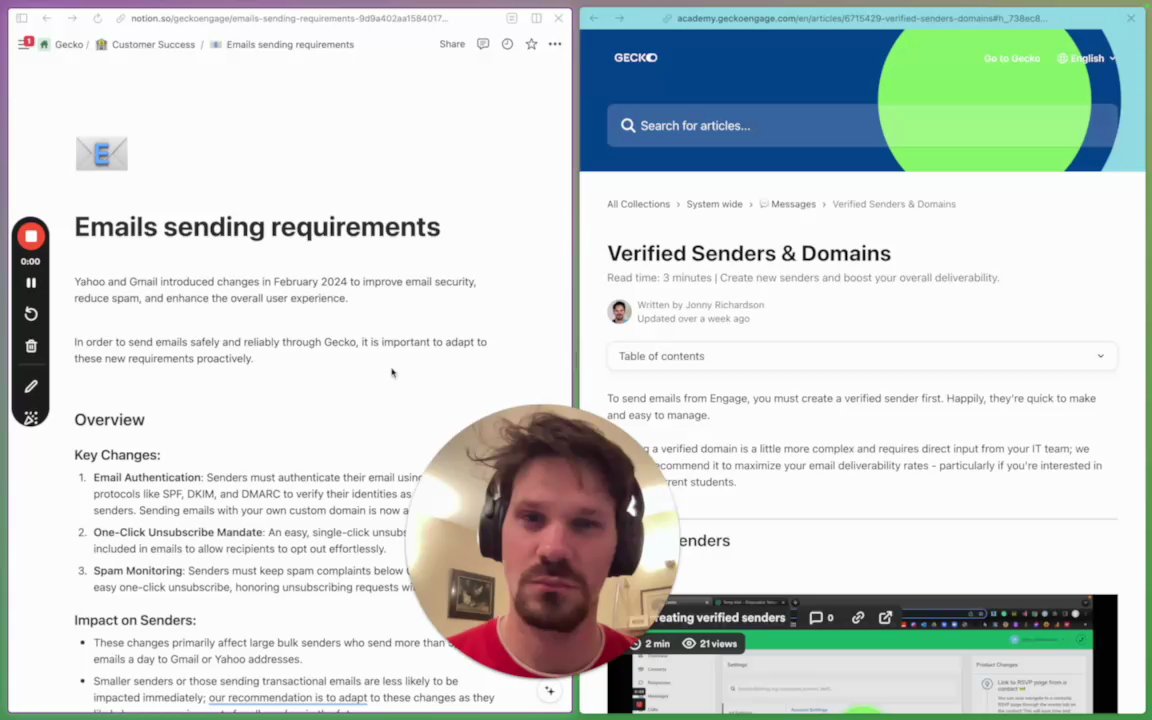Click "Spam Monitoring" list item text
The image size is (1152, 720).
(138, 571)
